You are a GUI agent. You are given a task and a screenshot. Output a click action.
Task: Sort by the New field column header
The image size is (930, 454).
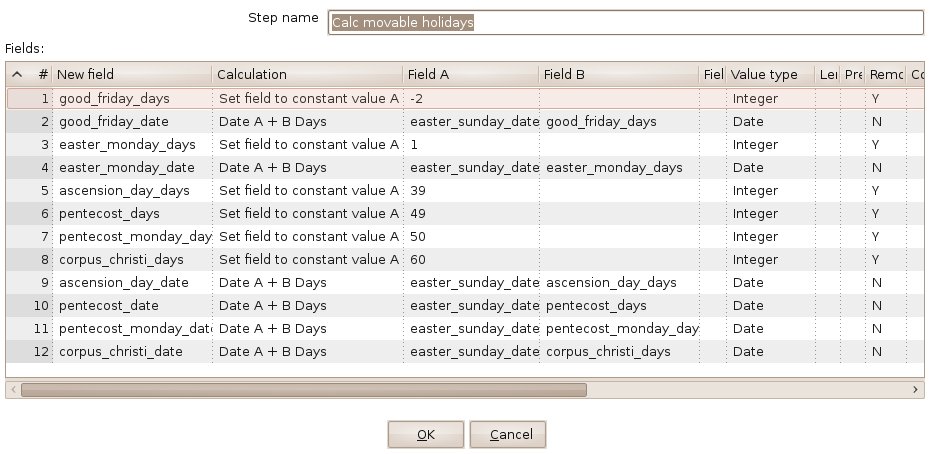tap(132, 74)
